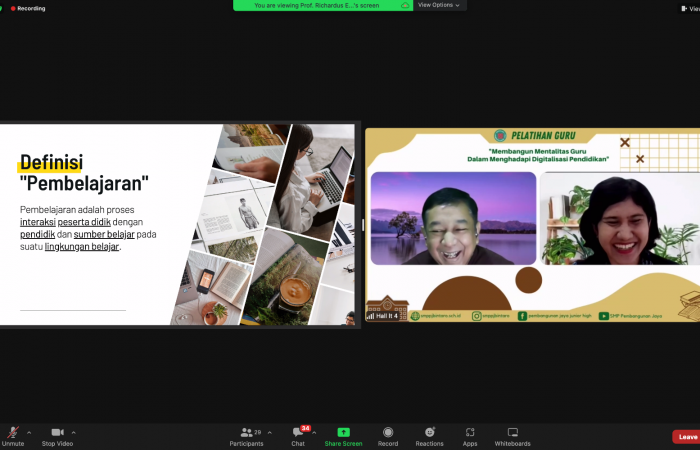This screenshot has height=450, width=700.
Task: Open View Options dropdown
Action: [439, 5]
